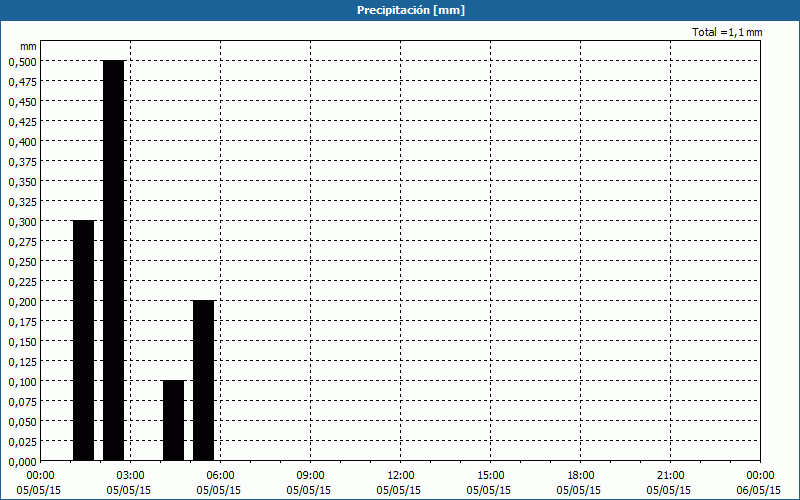Image resolution: width=800 pixels, height=500 pixels.
Task: Click the y-axis value 0,025
Action: pos(23,442)
